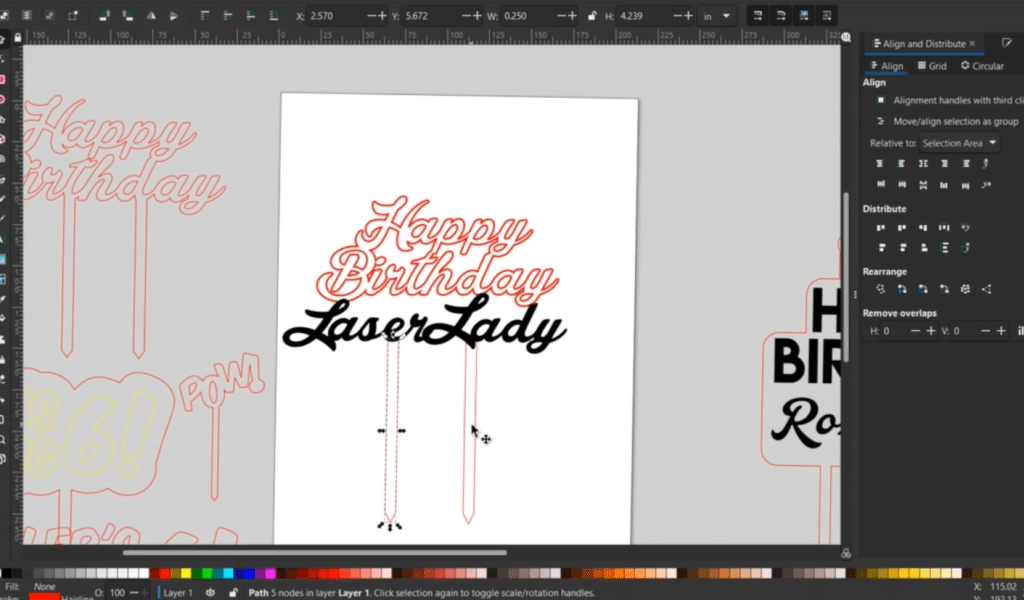This screenshot has height=600, width=1024.
Task: Enable Move/align selection as group
Action: (x=881, y=121)
